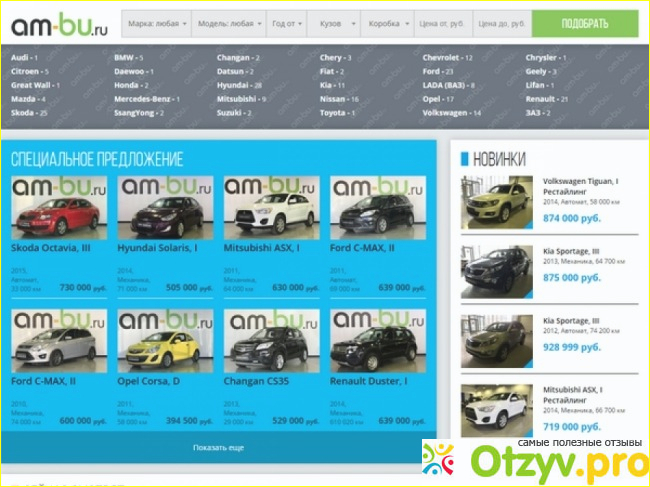The width and height of the screenshot is (650, 487).
Task: Open the Коробка transmission dropdown
Action: pyautogui.click(x=386, y=23)
